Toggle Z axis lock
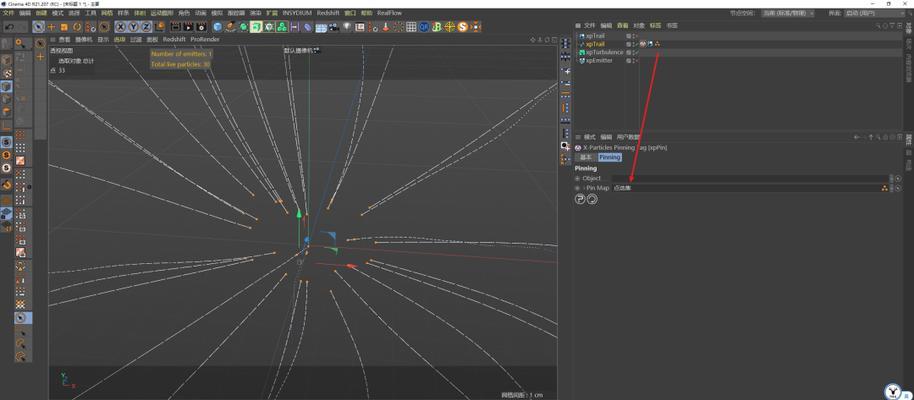Image resolution: width=914 pixels, height=400 pixels. (x=146, y=27)
